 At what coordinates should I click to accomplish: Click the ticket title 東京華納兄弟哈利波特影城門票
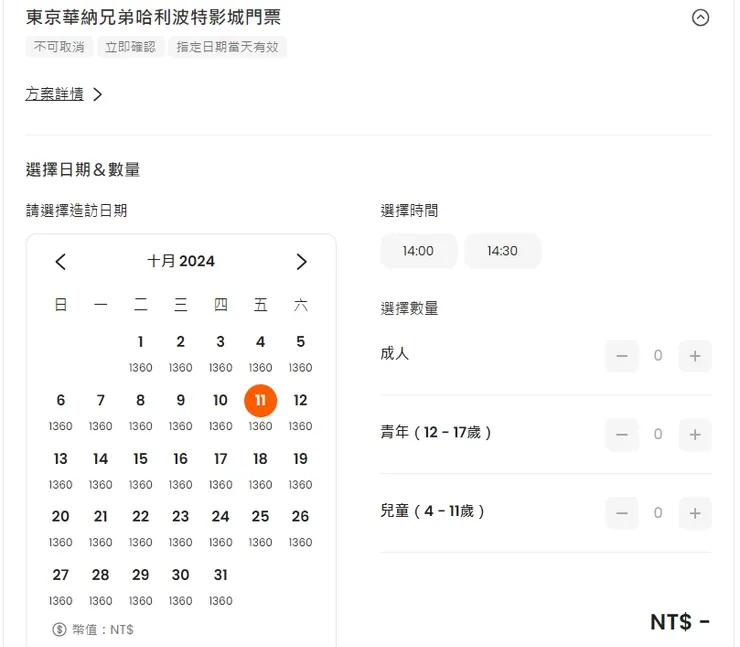click(x=153, y=17)
